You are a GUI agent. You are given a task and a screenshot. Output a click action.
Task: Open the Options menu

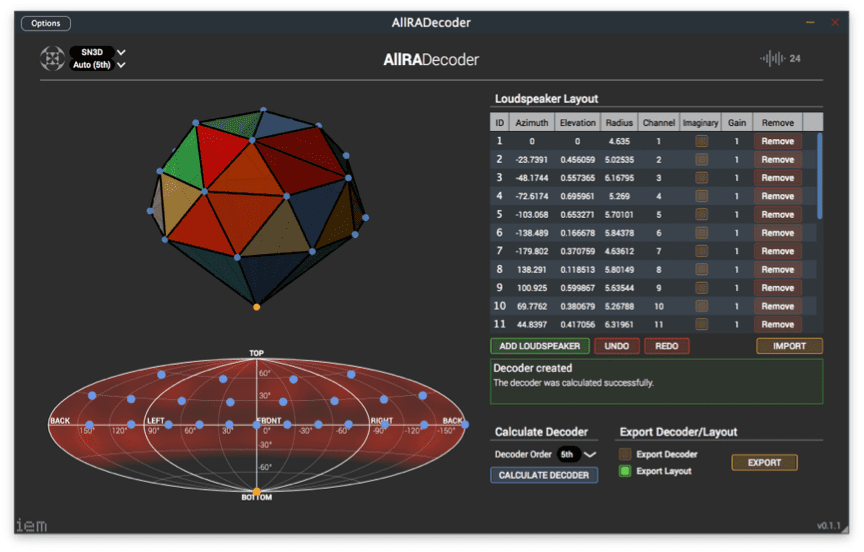(x=46, y=23)
